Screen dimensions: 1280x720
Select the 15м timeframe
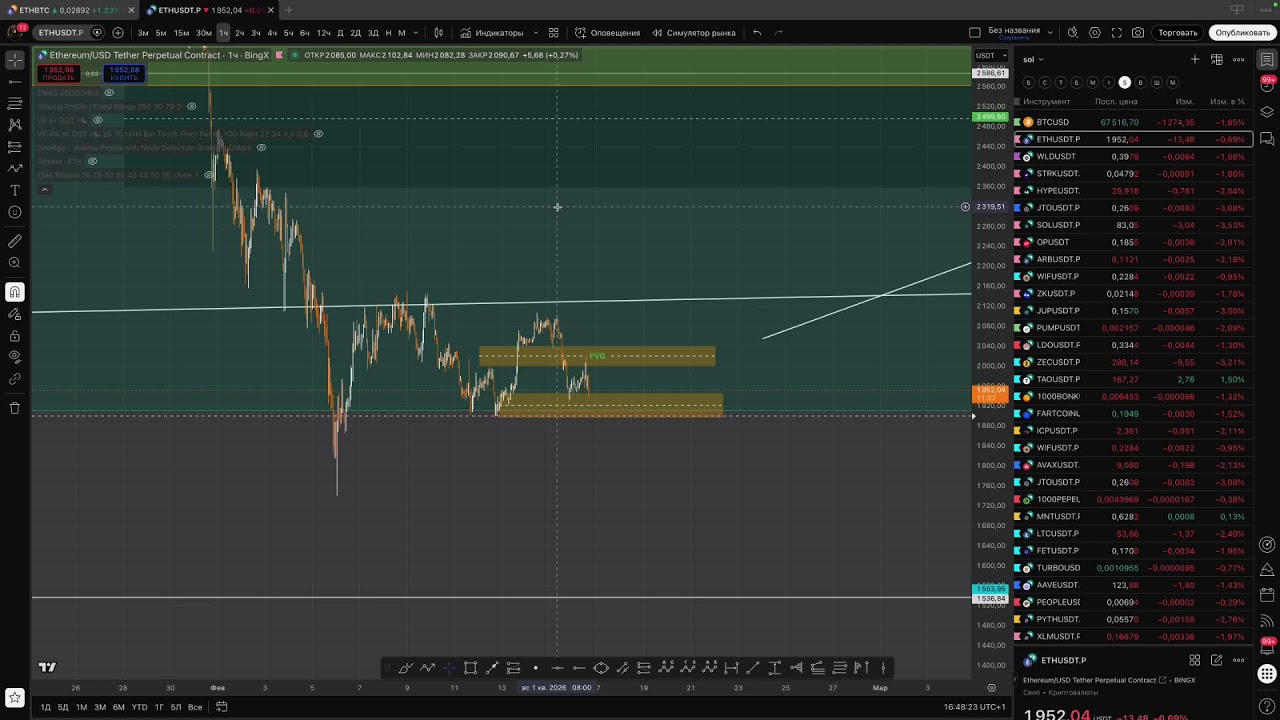coord(181,33)
